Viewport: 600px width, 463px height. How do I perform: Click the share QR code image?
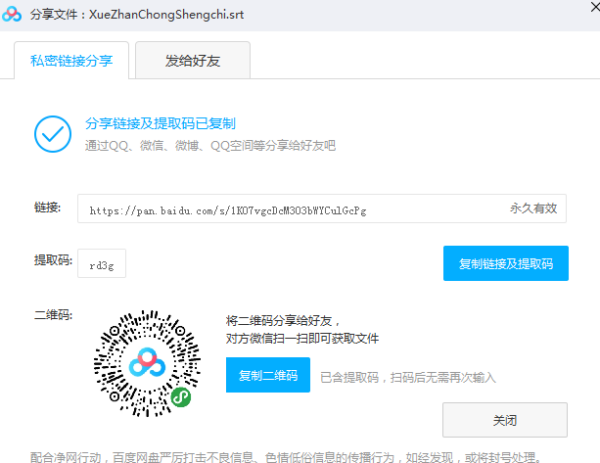147,363
